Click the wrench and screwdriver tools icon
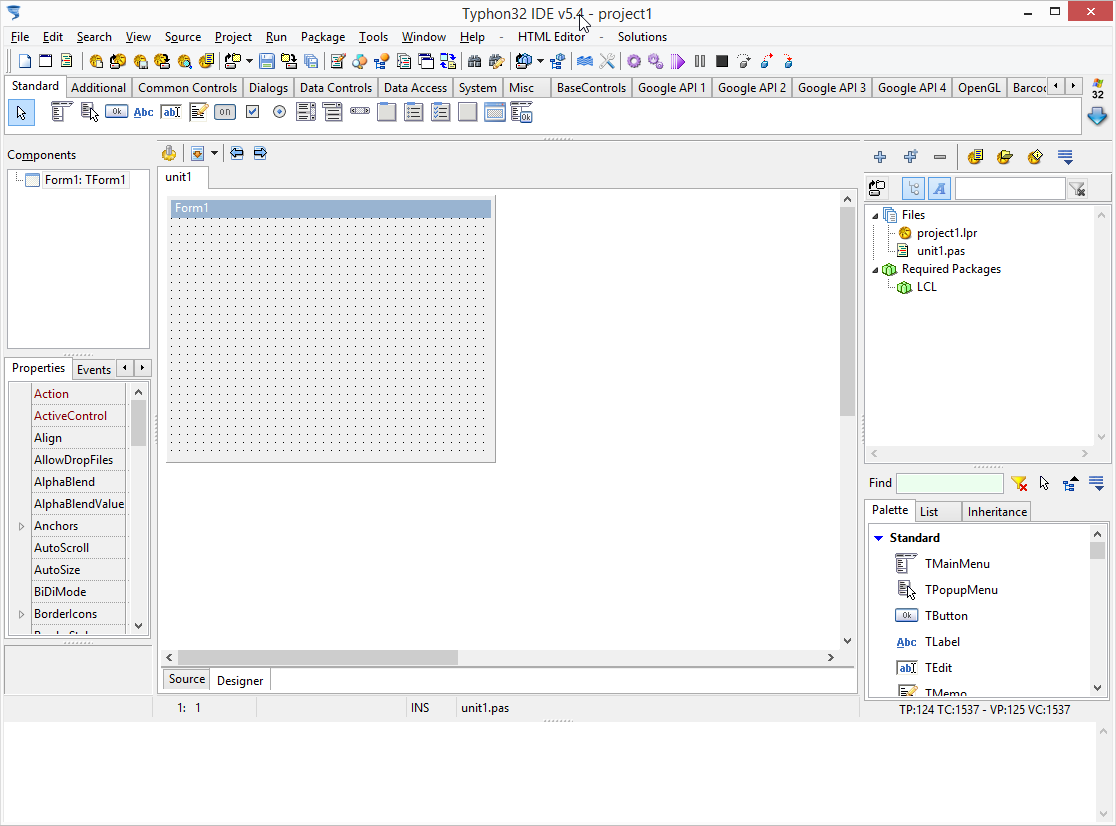This screenshot has width=1116, height=826. [x=607, y=62]
